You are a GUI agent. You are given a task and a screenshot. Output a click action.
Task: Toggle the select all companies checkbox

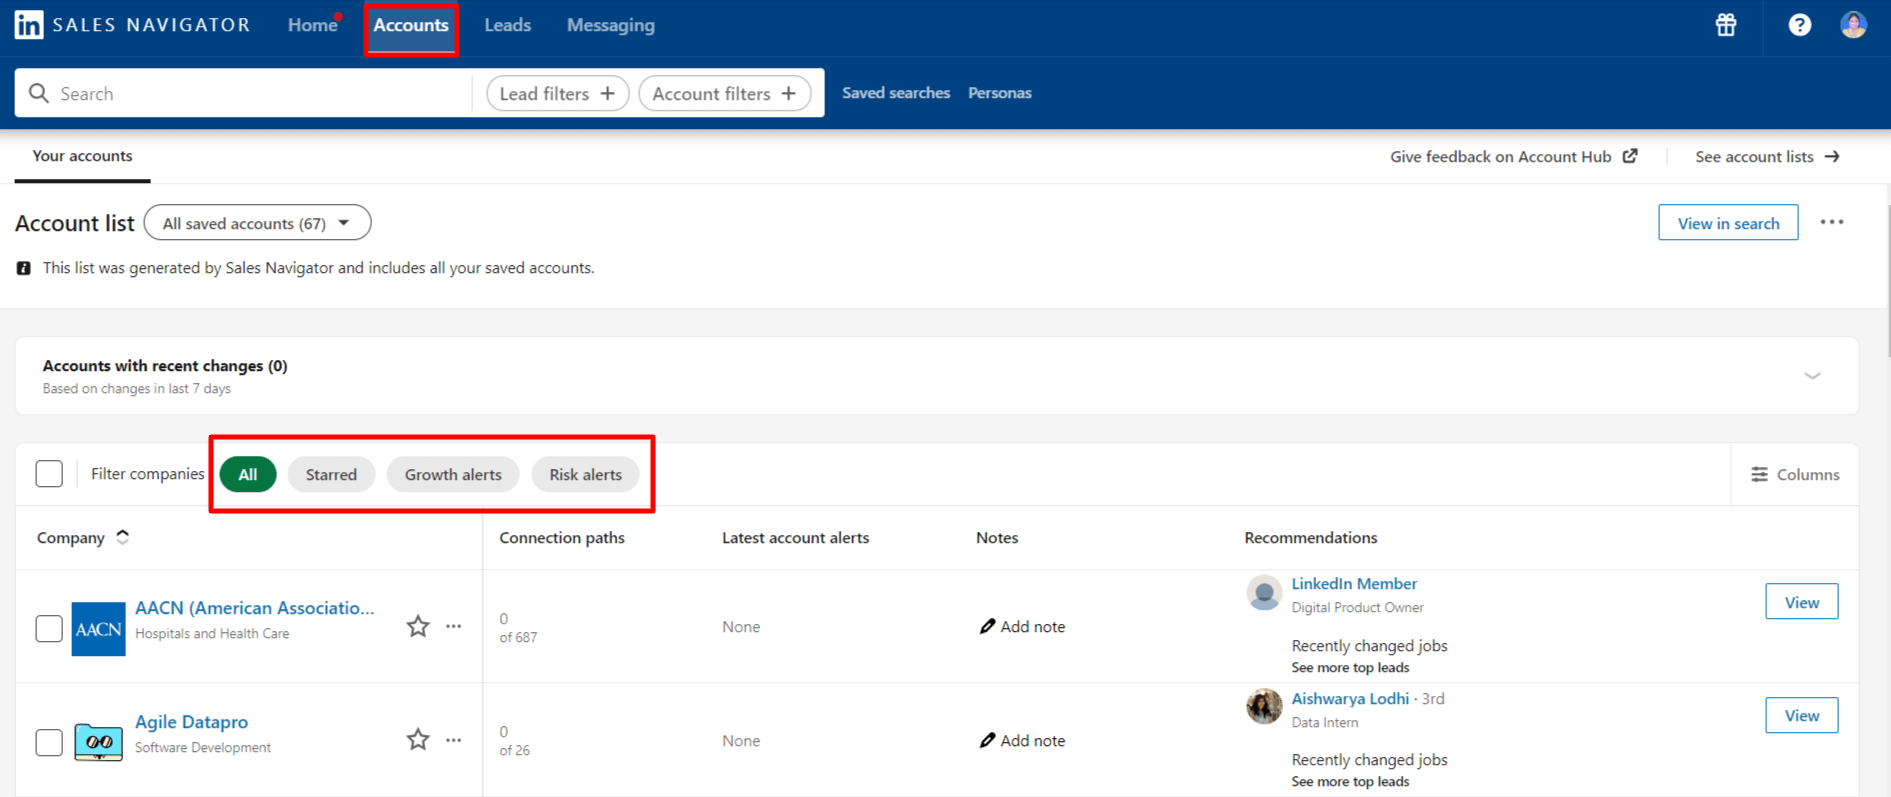[x=49, y=474]
